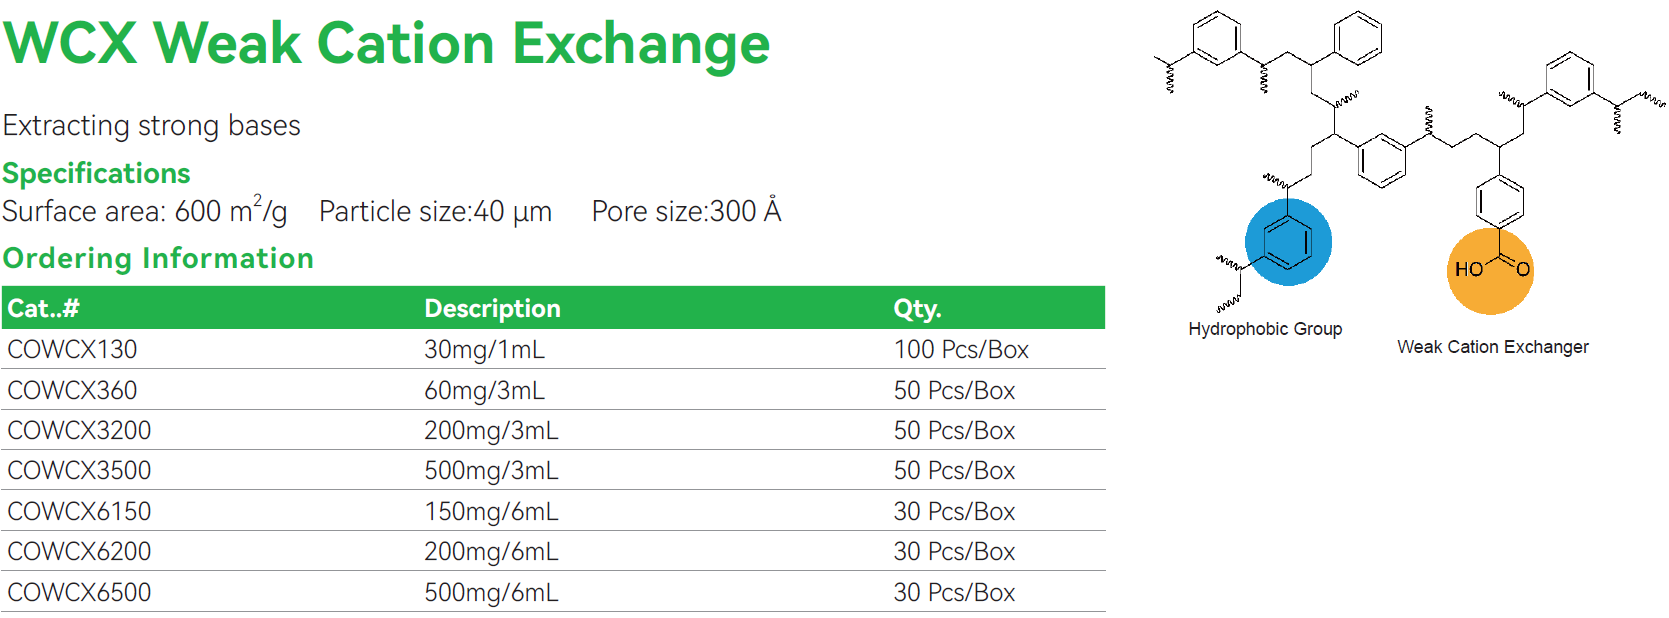Select the "Cat..#" column header
The image size is (1669, 618).
[43, 308]
